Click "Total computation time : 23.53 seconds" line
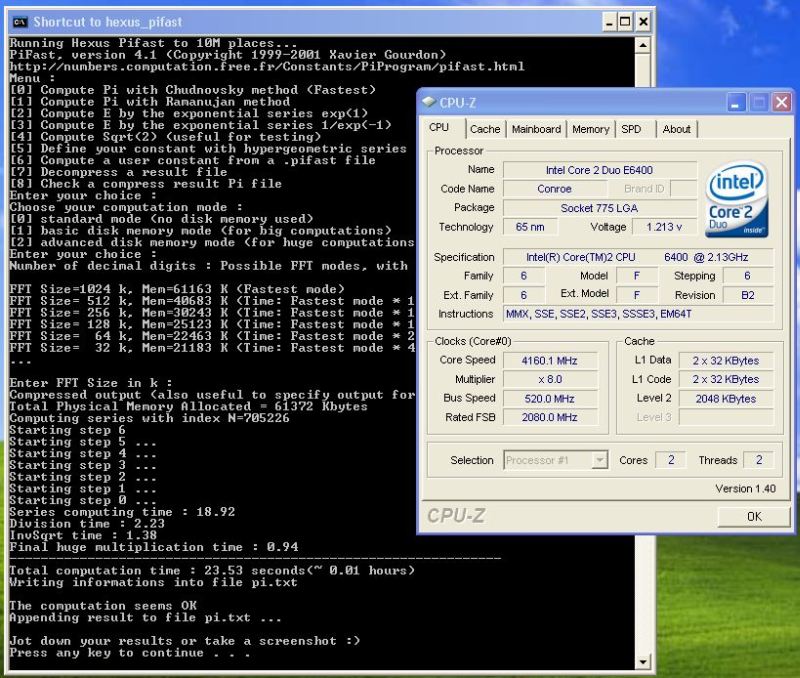 click(x=212, y=570)
